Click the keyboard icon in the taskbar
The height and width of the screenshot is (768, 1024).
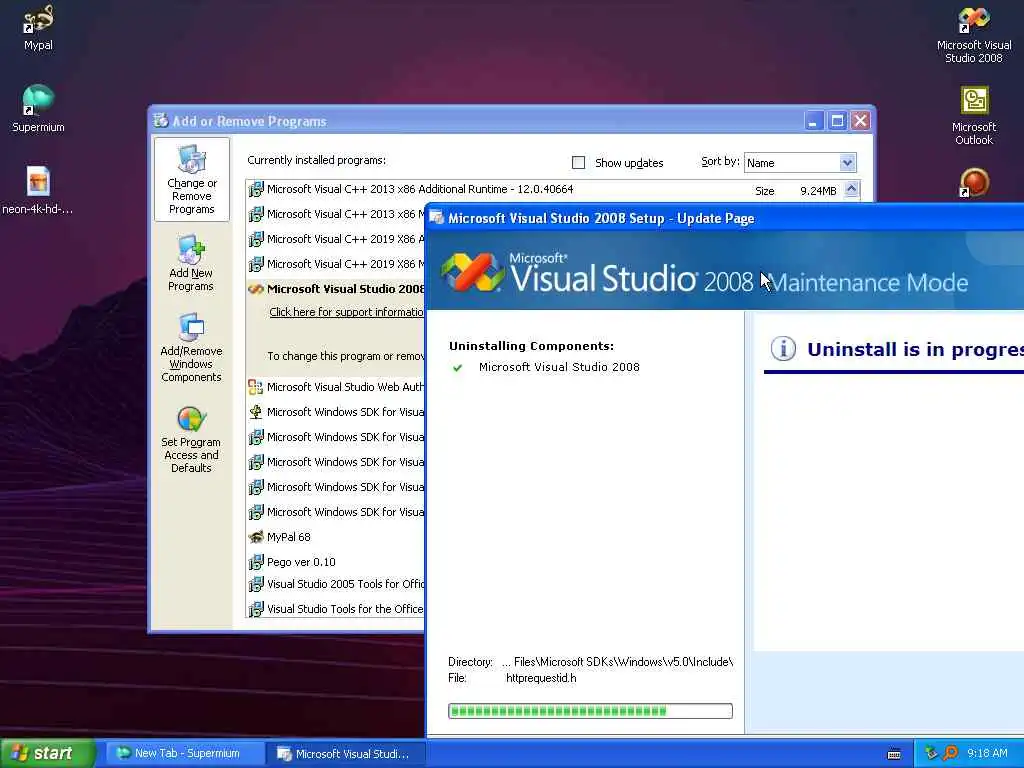click(894, 754)
